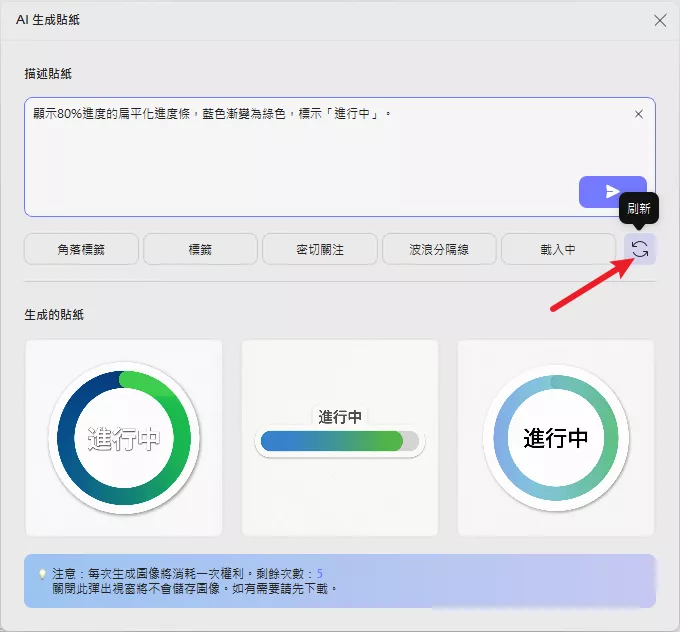Screen dimensions: 680x632
Task: Click the refresh suggestions icon
Action: (640, 249)
